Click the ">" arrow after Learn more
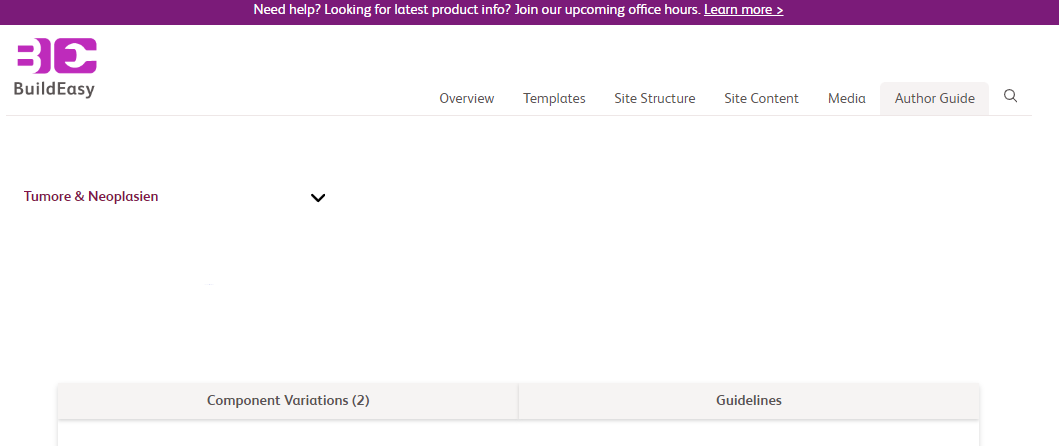Image resolution: width=1059 pixels, height=446 pixels. (x=779, y=10)
